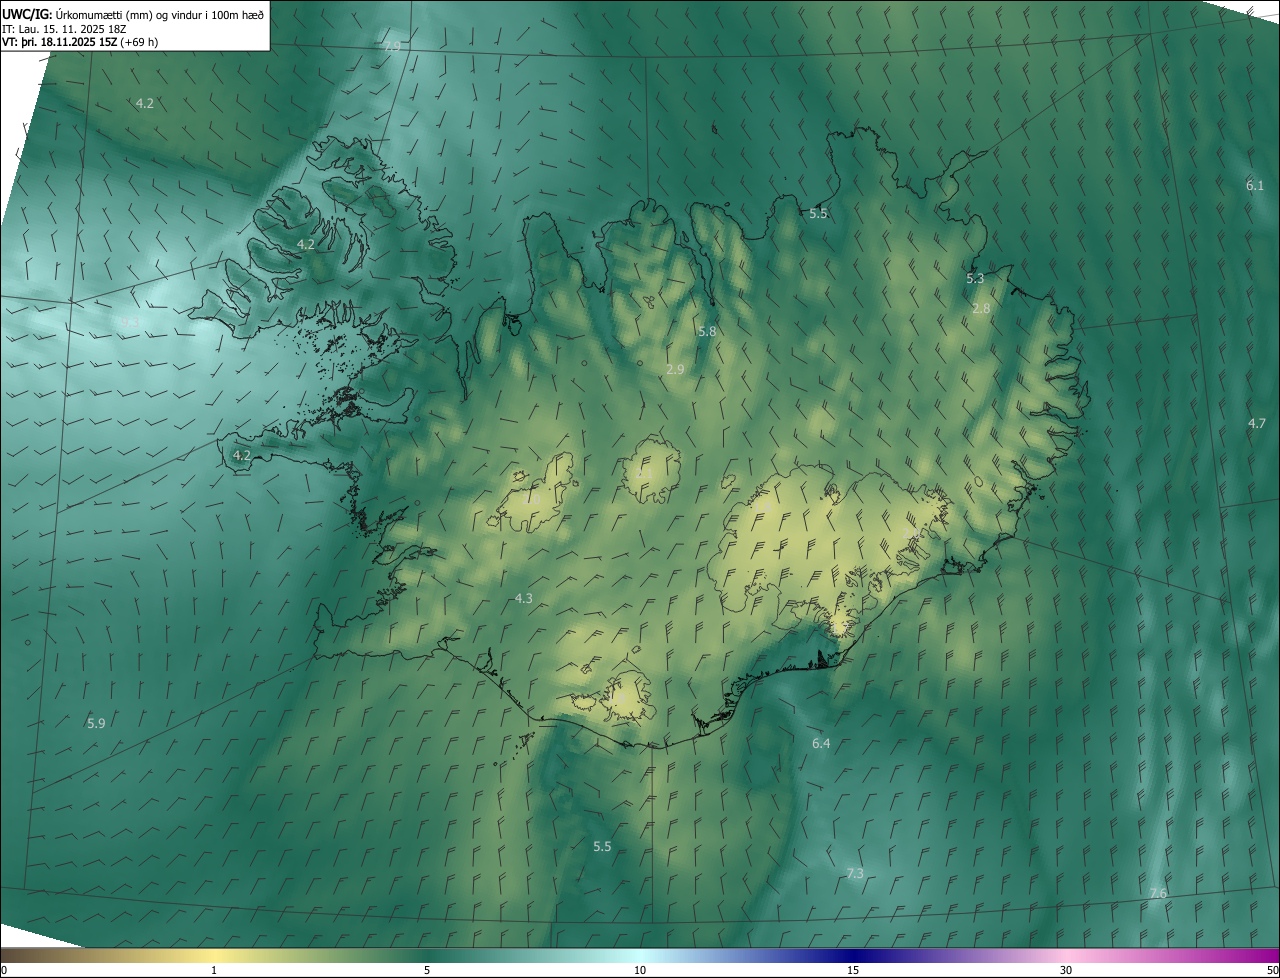Select the 5.3 precipitation value
The image size is (1280, 978).
click(975, 278)
